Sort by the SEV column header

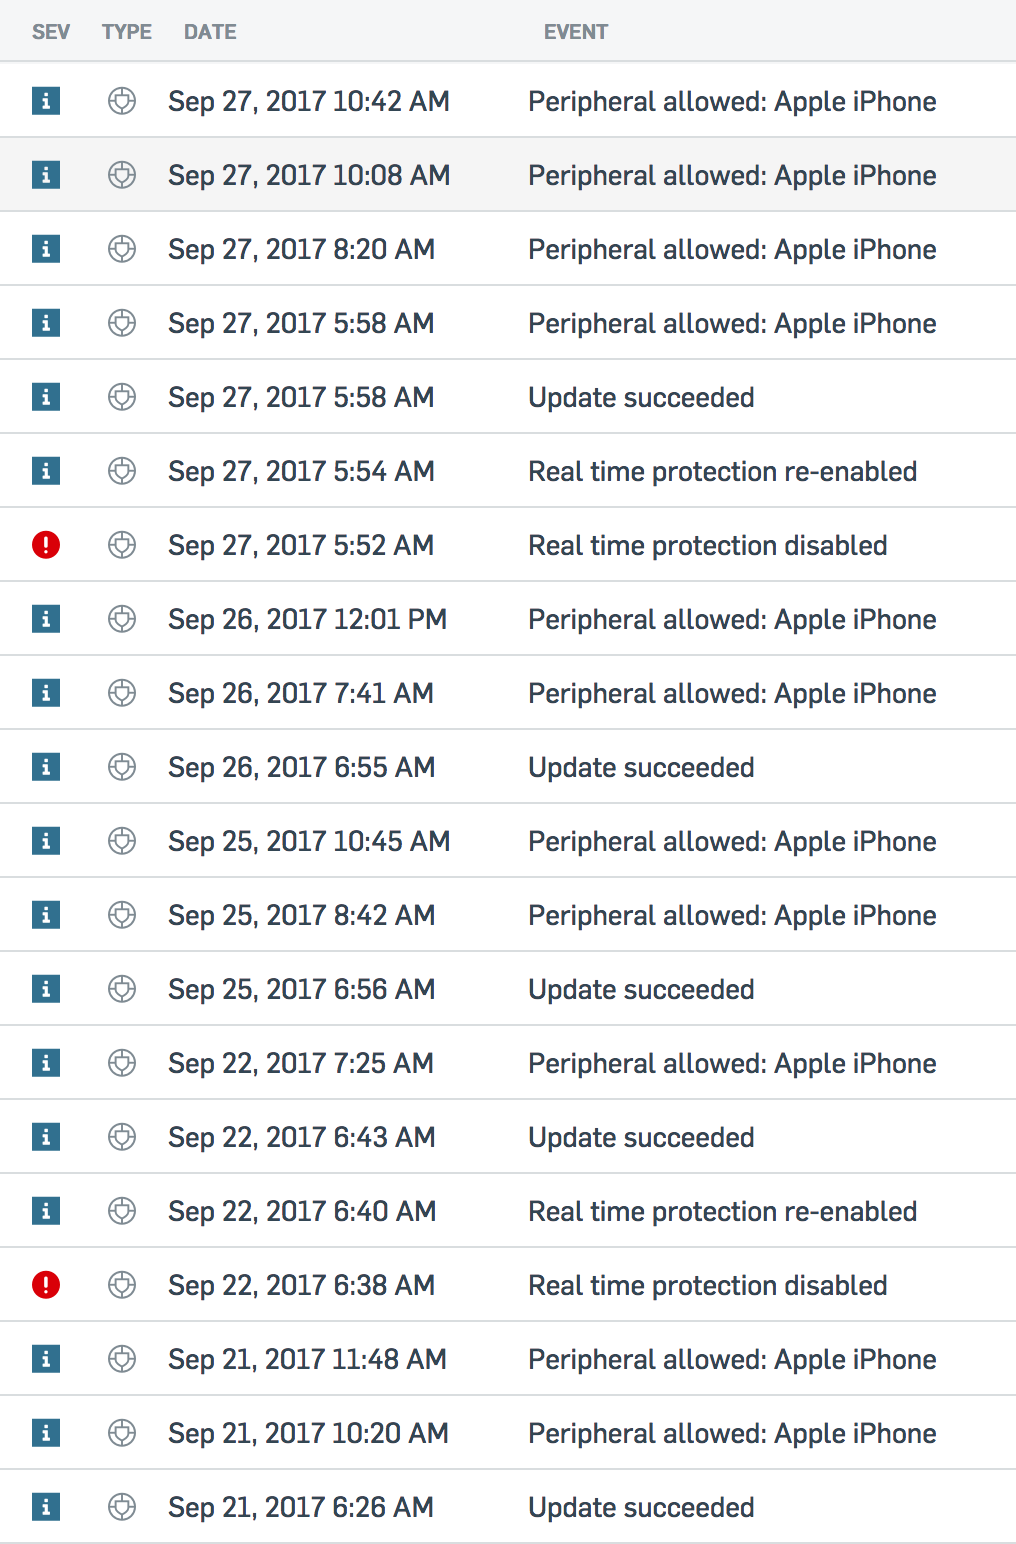[x=51, y=32]
